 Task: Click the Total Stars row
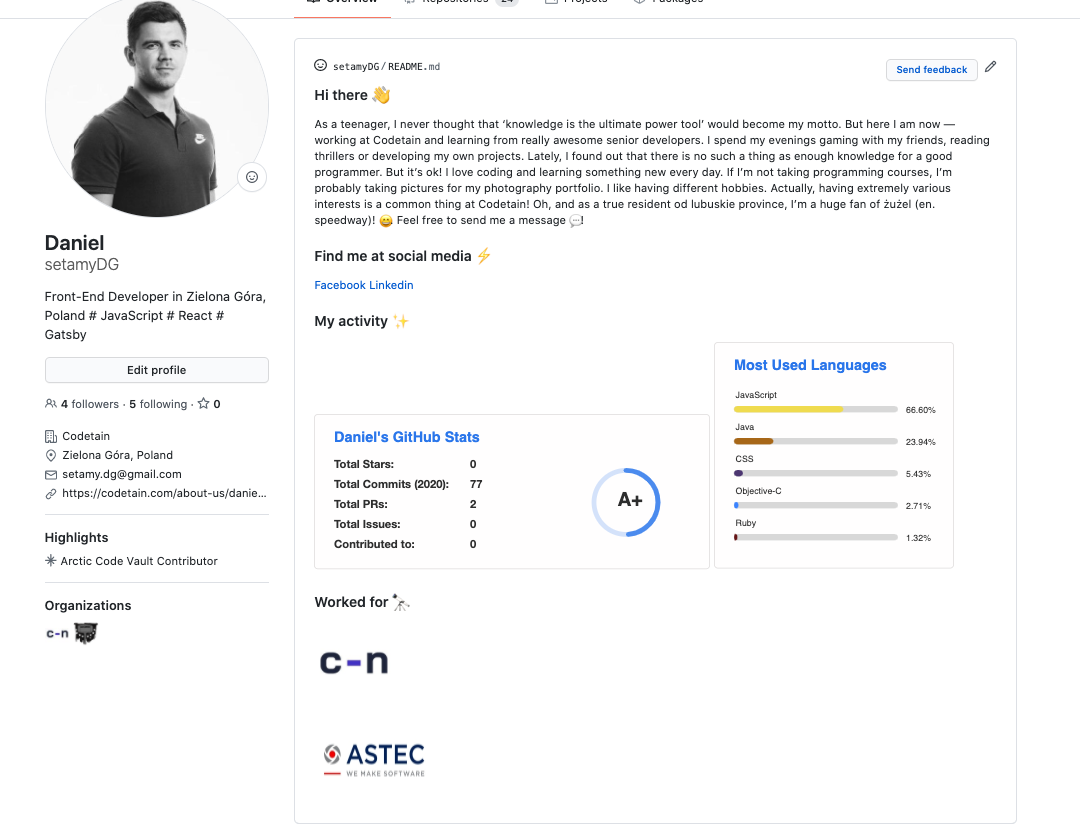click(405, 464)
